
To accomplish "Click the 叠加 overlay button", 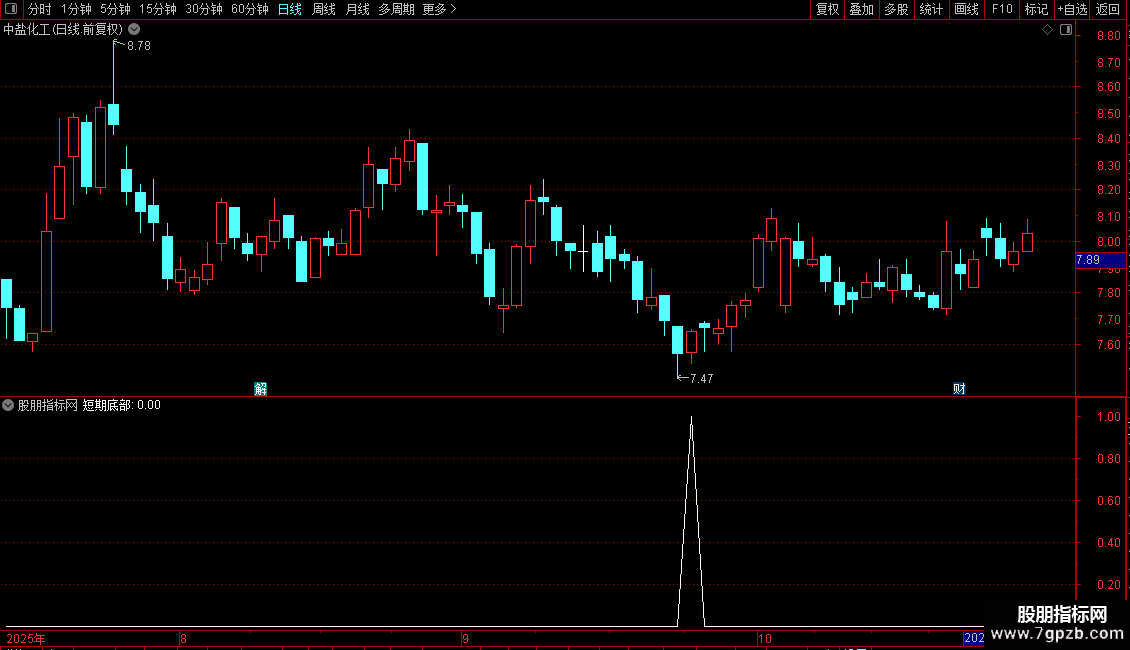I will tap(861, 9).
